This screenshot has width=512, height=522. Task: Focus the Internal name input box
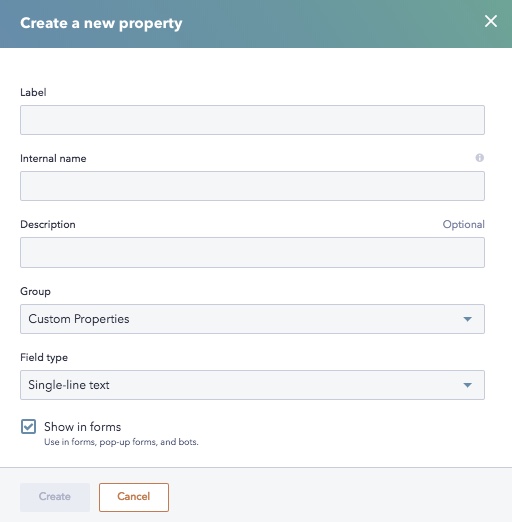tap(252, 186)
